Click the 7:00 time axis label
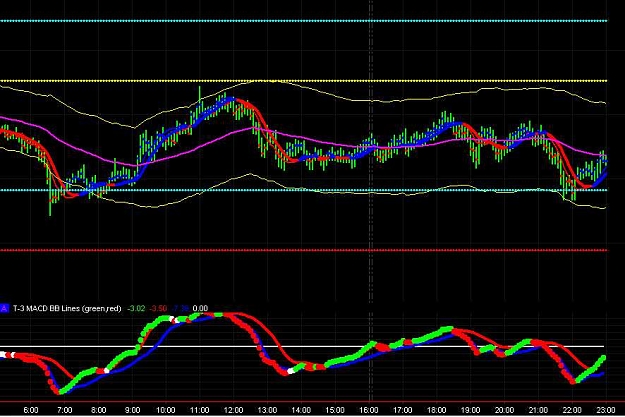625x417 pixels. [65, 410]
